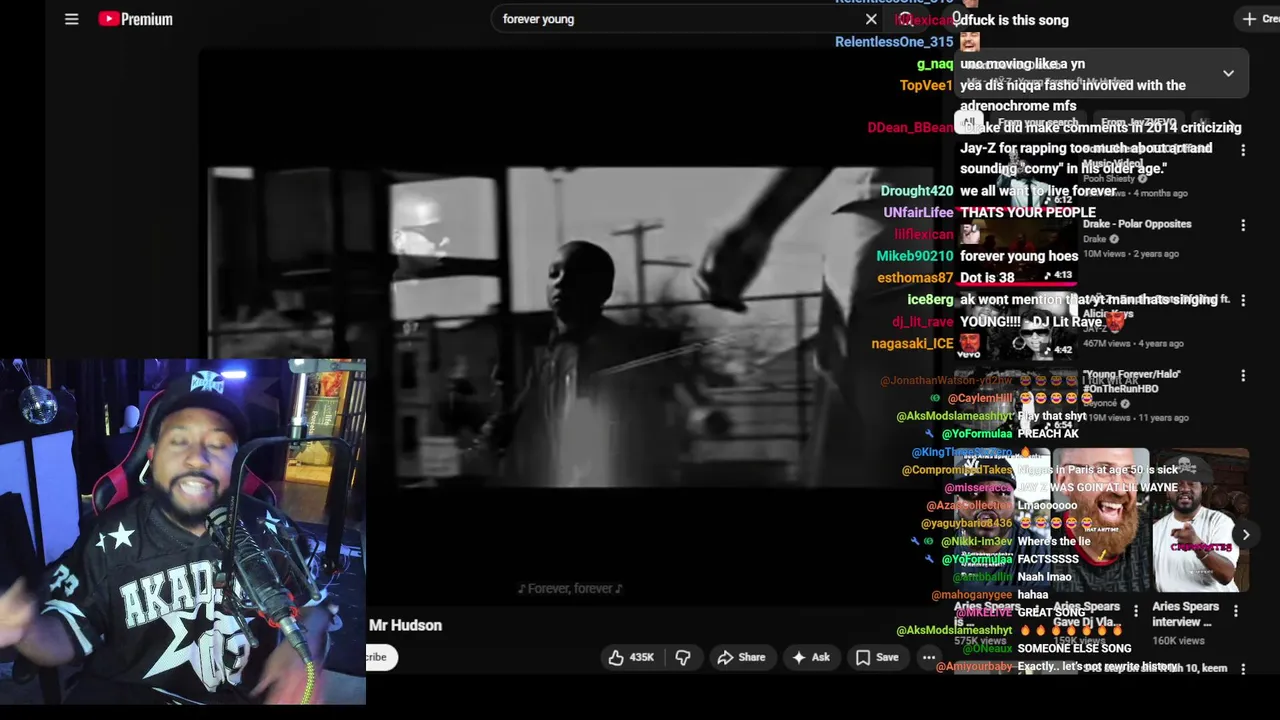Screen dimensions: 1280x720
Task: Click chat message 'THATS YOUR PEOPLE'
Action: click(1028, 212)
